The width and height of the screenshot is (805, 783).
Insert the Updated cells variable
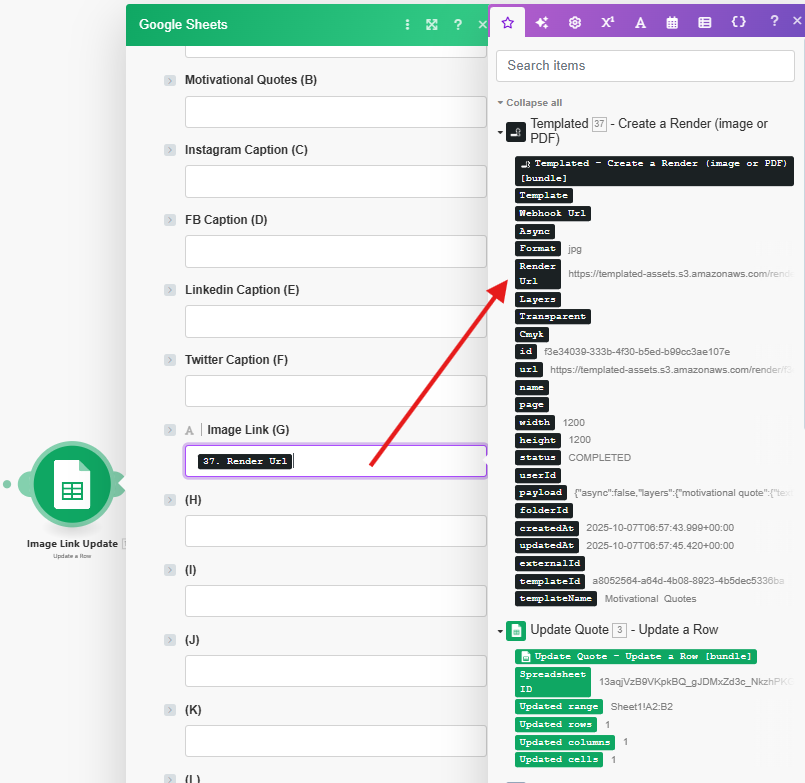coord(559,759)
